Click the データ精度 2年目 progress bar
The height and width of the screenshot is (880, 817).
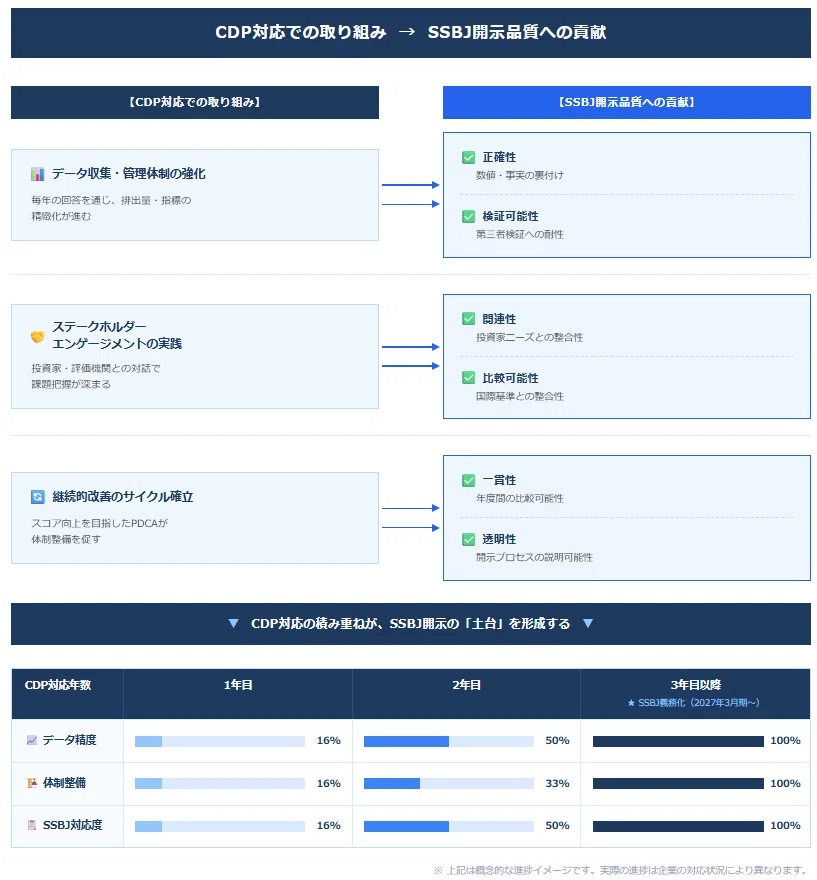[449, 741]
